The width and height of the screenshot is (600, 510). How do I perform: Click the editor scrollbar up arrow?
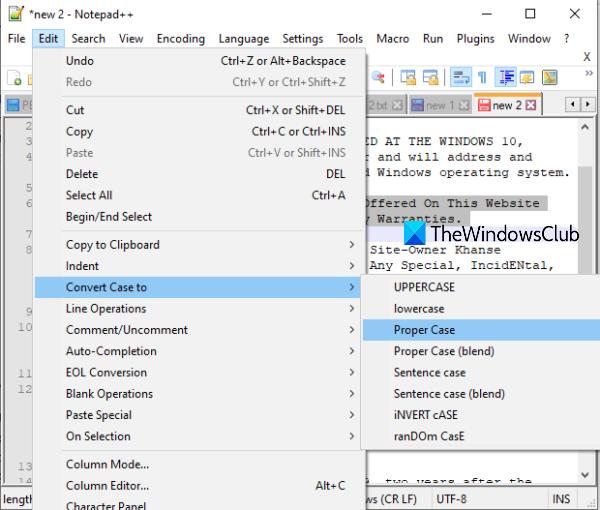(x=585, y=127)
